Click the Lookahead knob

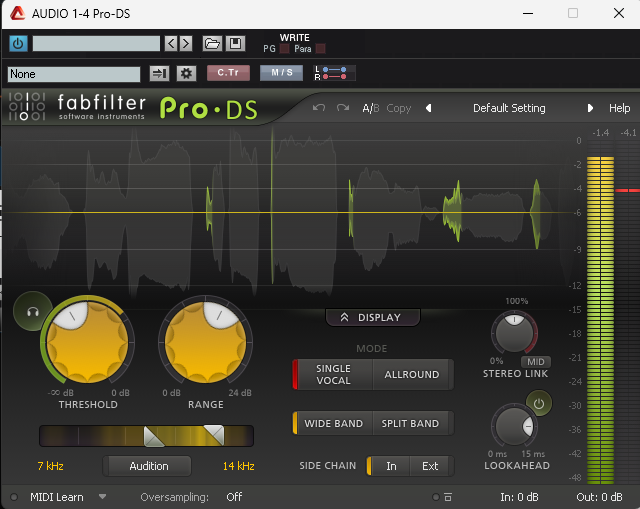tap(514, 427)
